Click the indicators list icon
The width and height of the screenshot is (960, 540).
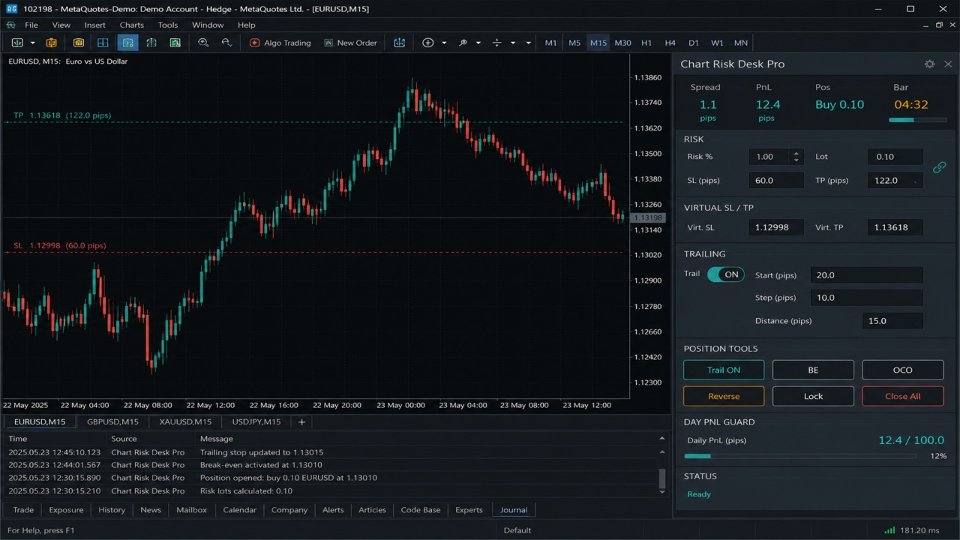(x=463, y=43)
